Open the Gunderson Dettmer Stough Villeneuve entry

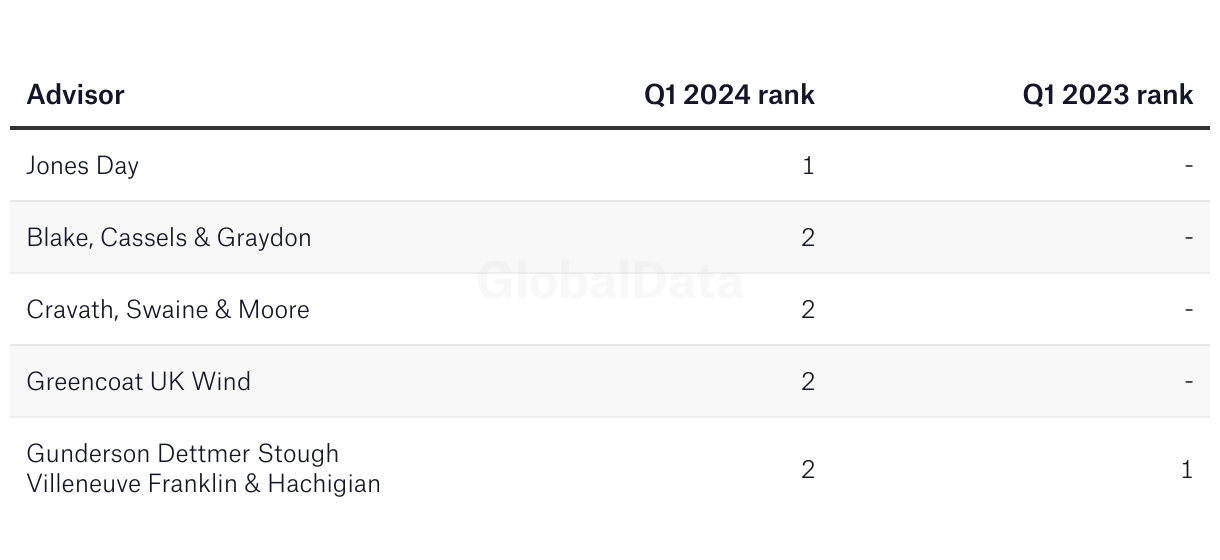coord(204,468)
